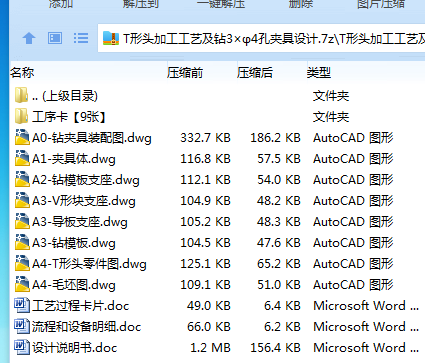Viewport: 425px width, 363px height.
Task: Click the A3-导板支座.dwg file icon
Action: coord(22,221)
